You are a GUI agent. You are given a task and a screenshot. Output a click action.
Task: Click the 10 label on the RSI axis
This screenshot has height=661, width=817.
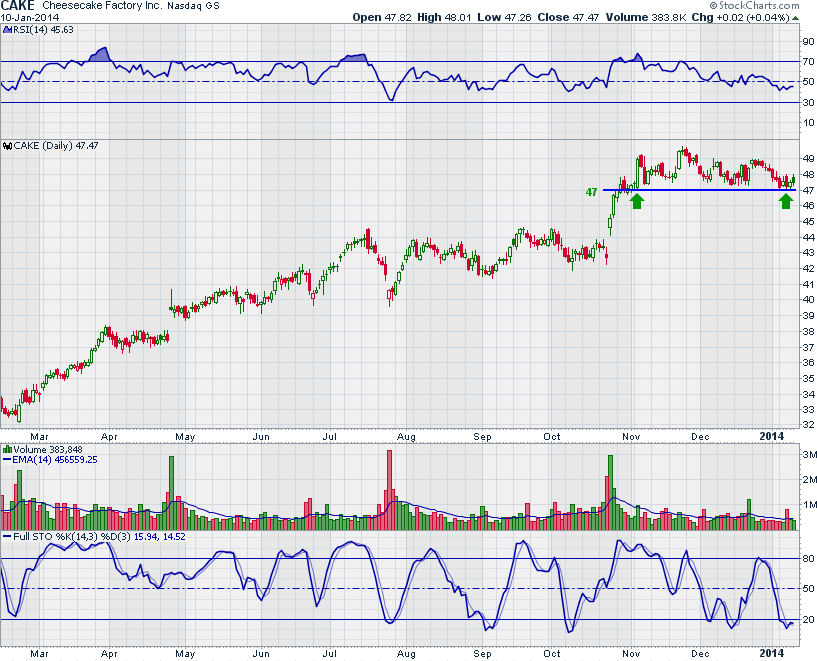(x=808, y=123)
